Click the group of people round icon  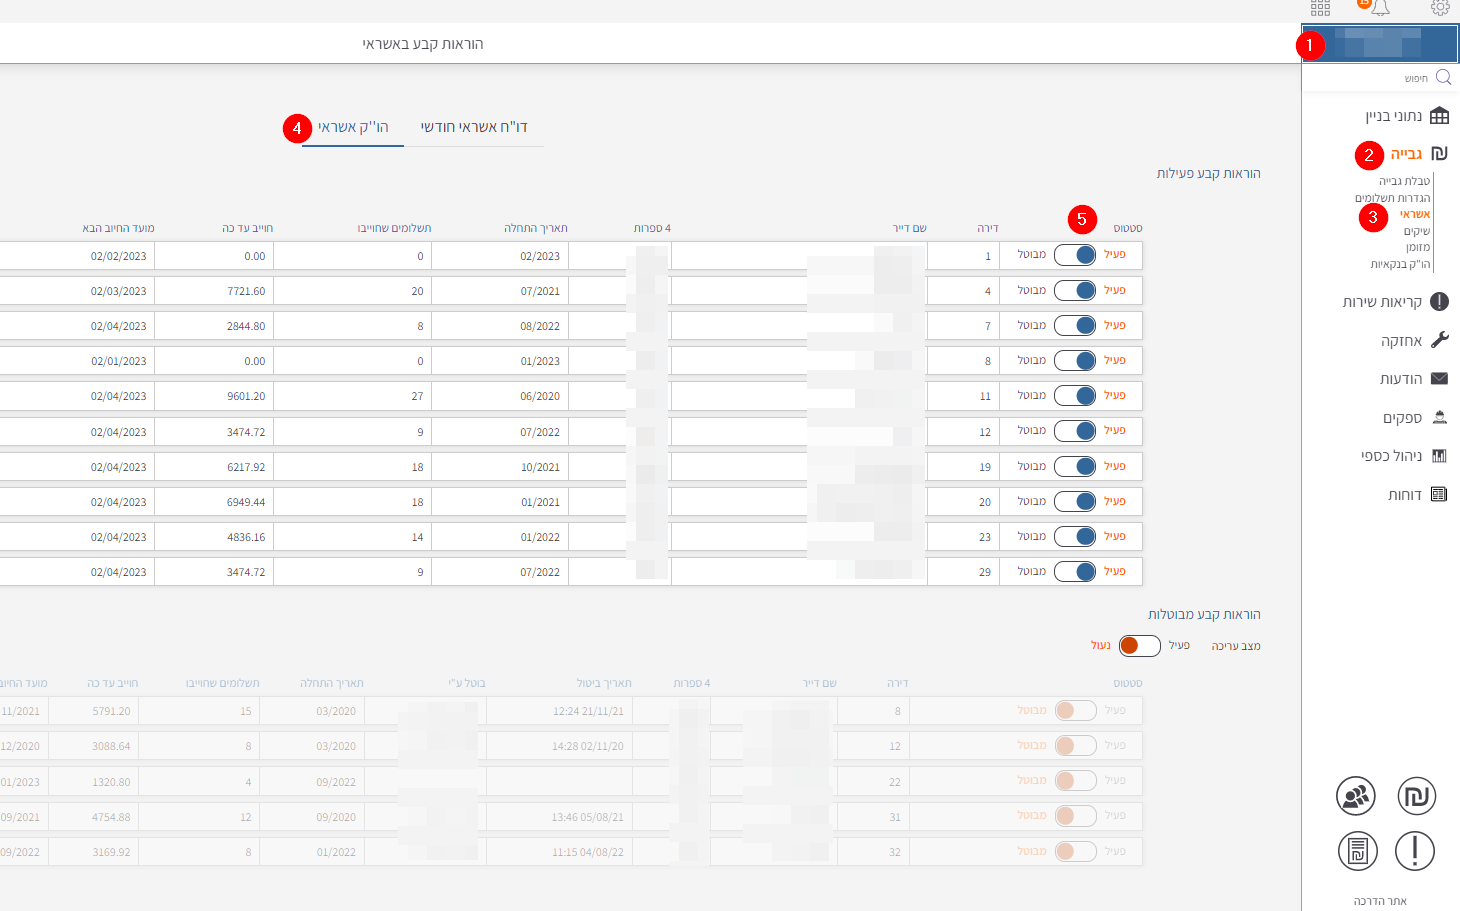1356,796
